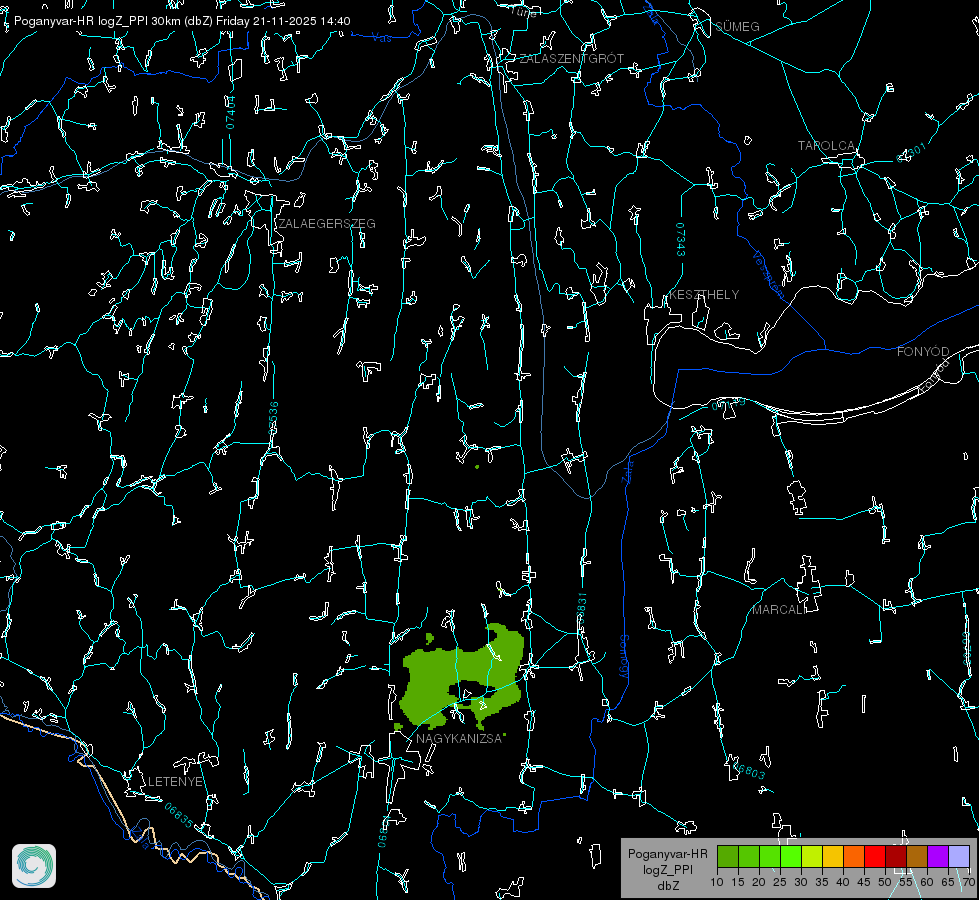
Task: Click the TAPOLCA town label
Action: [827, 146]
